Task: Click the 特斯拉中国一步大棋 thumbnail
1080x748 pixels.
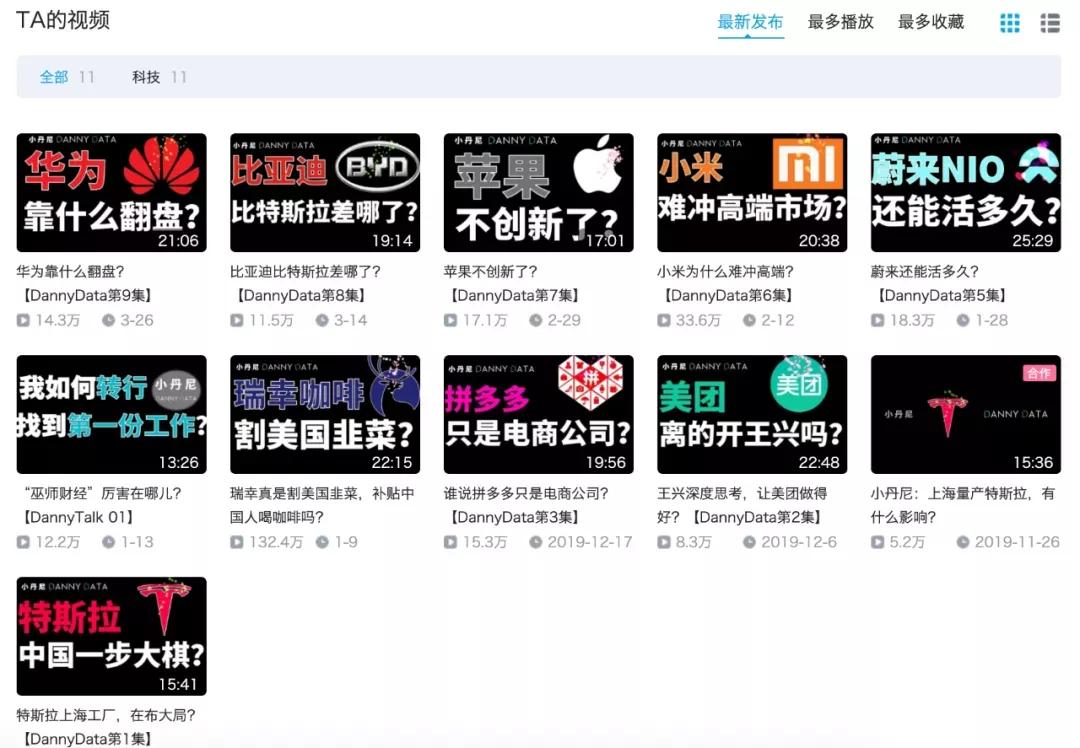Action: (111, 637)
